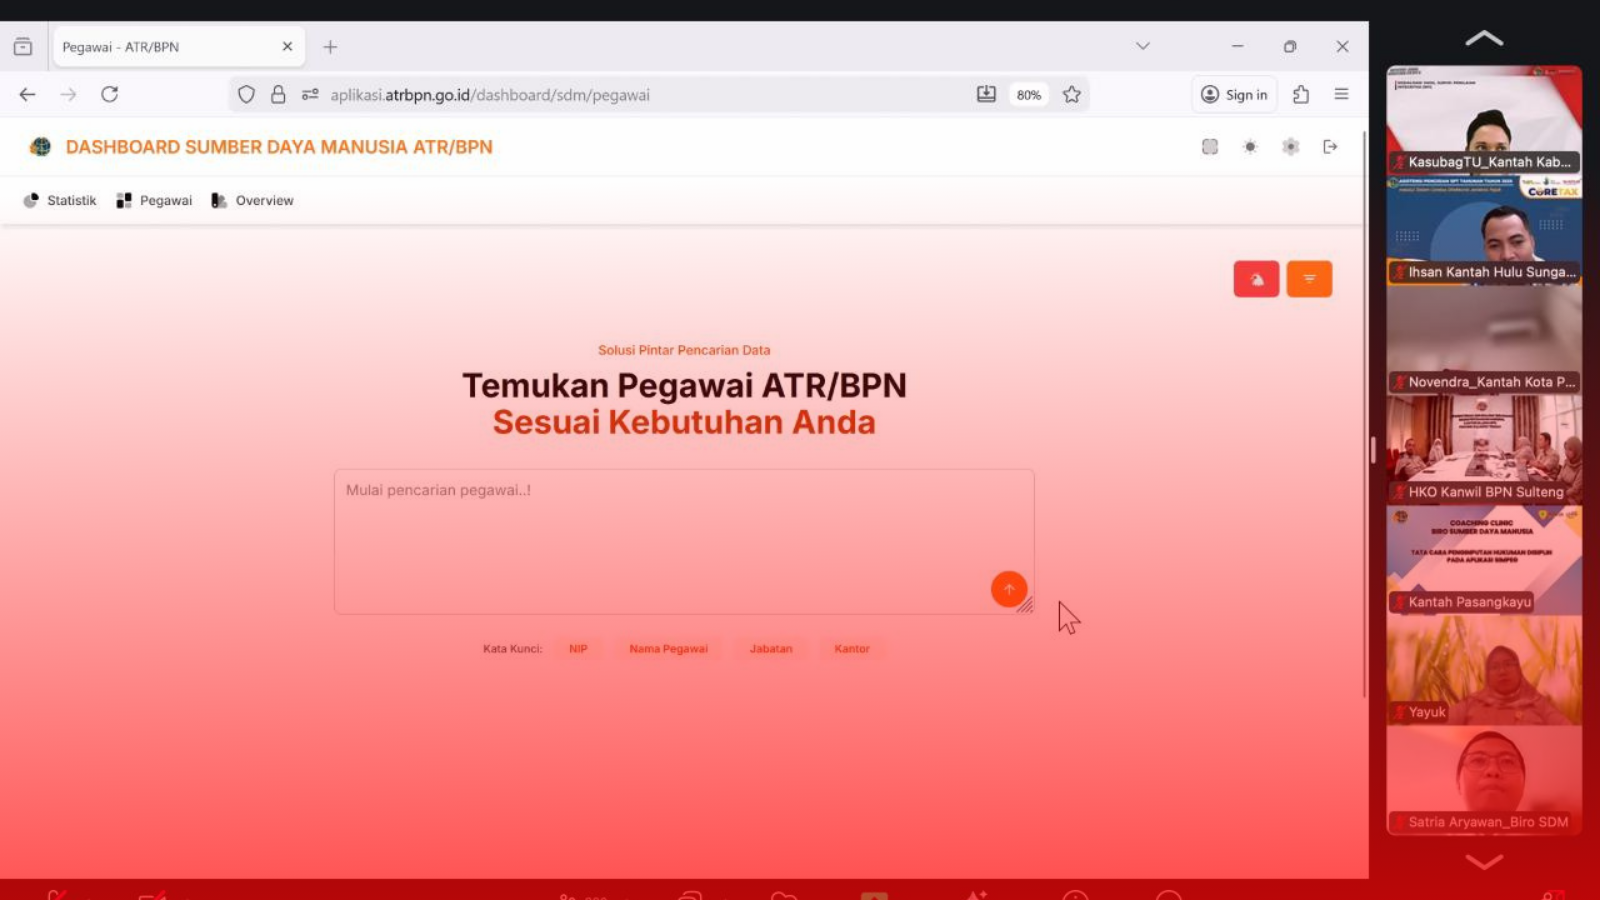The image size is (1600, 900).
Task: Go to the Overview menu item
Action: pyautogui.click(x=253, y=201)
